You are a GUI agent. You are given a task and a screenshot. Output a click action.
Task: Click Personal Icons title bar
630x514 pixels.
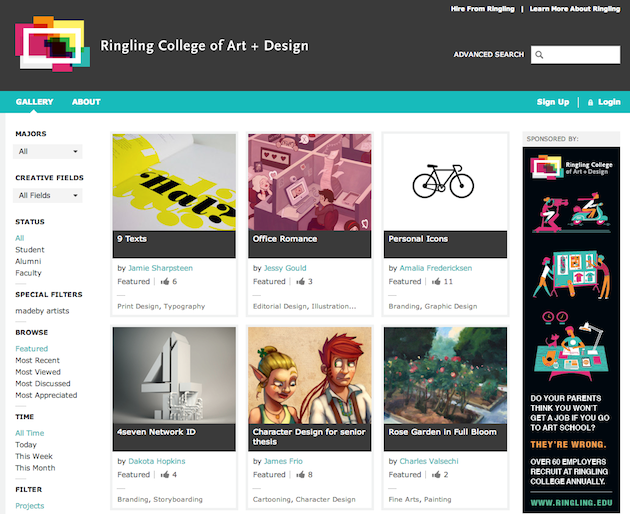(x=445, y=244)
